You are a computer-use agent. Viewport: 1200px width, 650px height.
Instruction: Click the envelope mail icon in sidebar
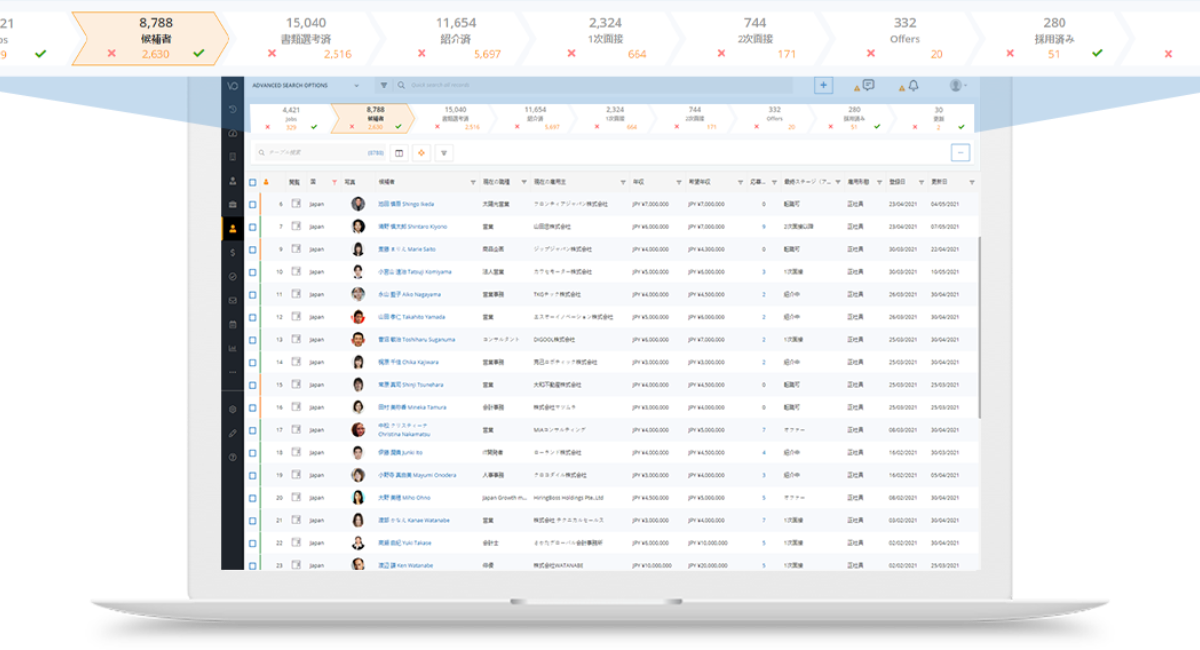pyautogui.click(x=233, y=300)
